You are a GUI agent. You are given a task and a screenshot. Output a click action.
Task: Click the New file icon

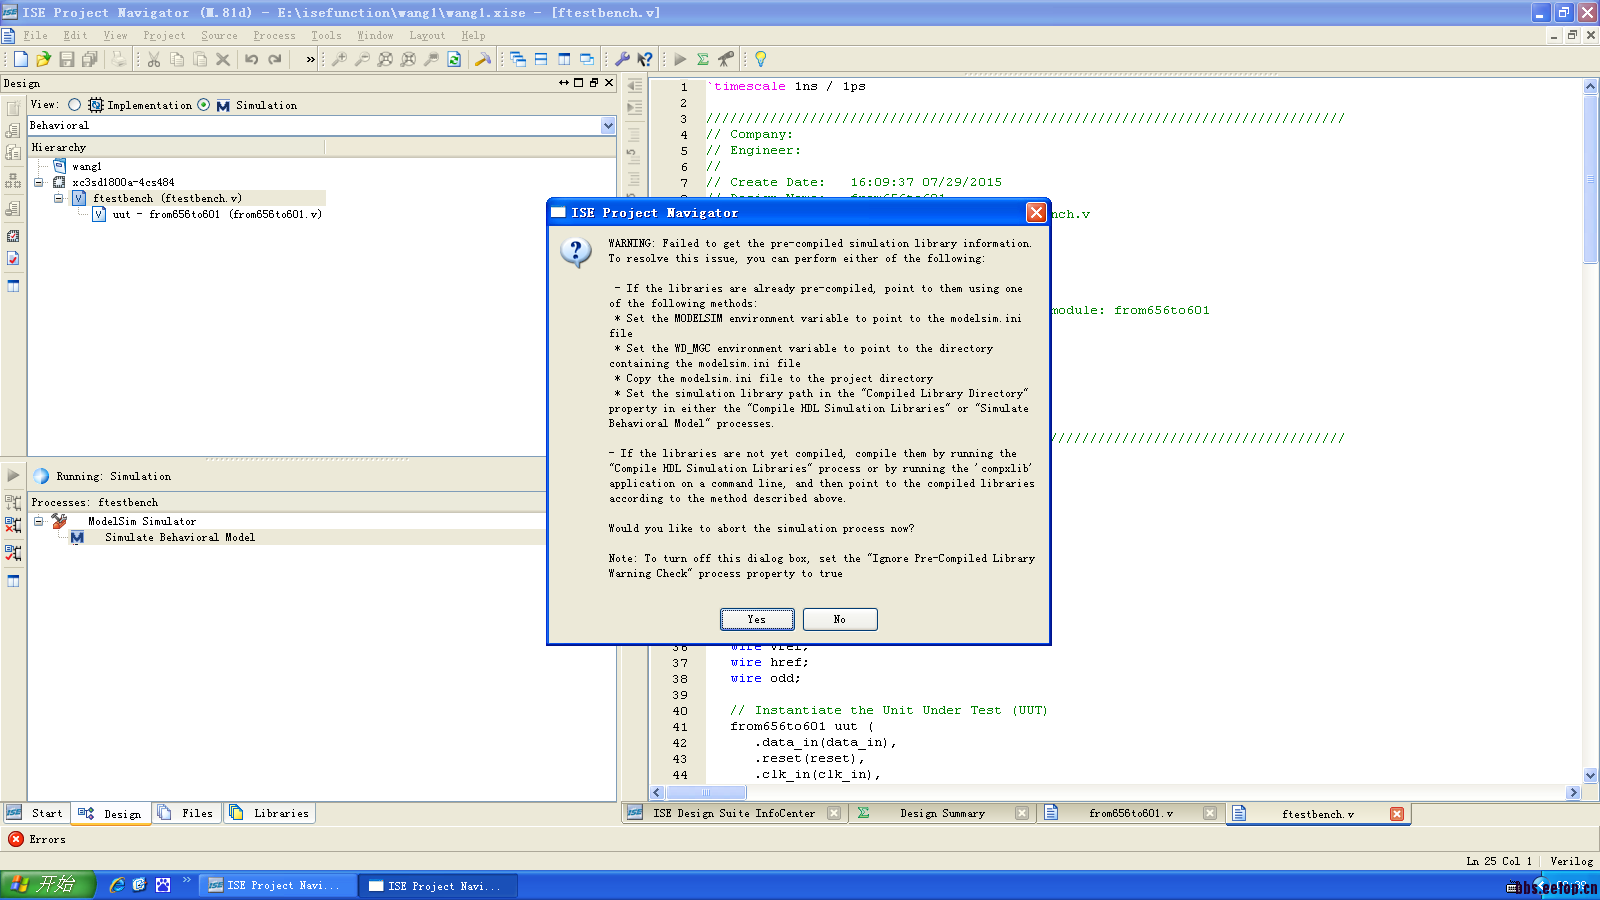pyautogui.click(x=20, y=60)
